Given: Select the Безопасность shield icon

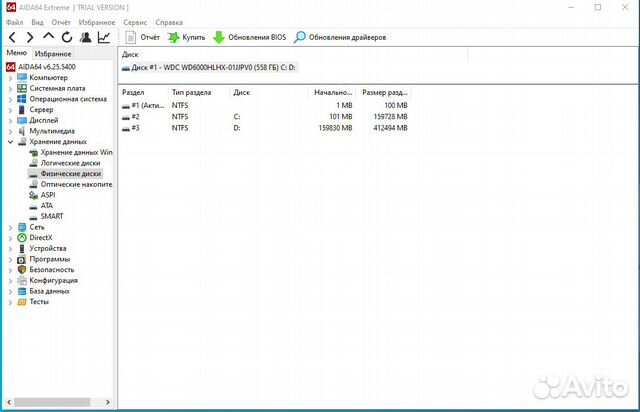Looking at the screenshot, I should click(x=22, y=269).
